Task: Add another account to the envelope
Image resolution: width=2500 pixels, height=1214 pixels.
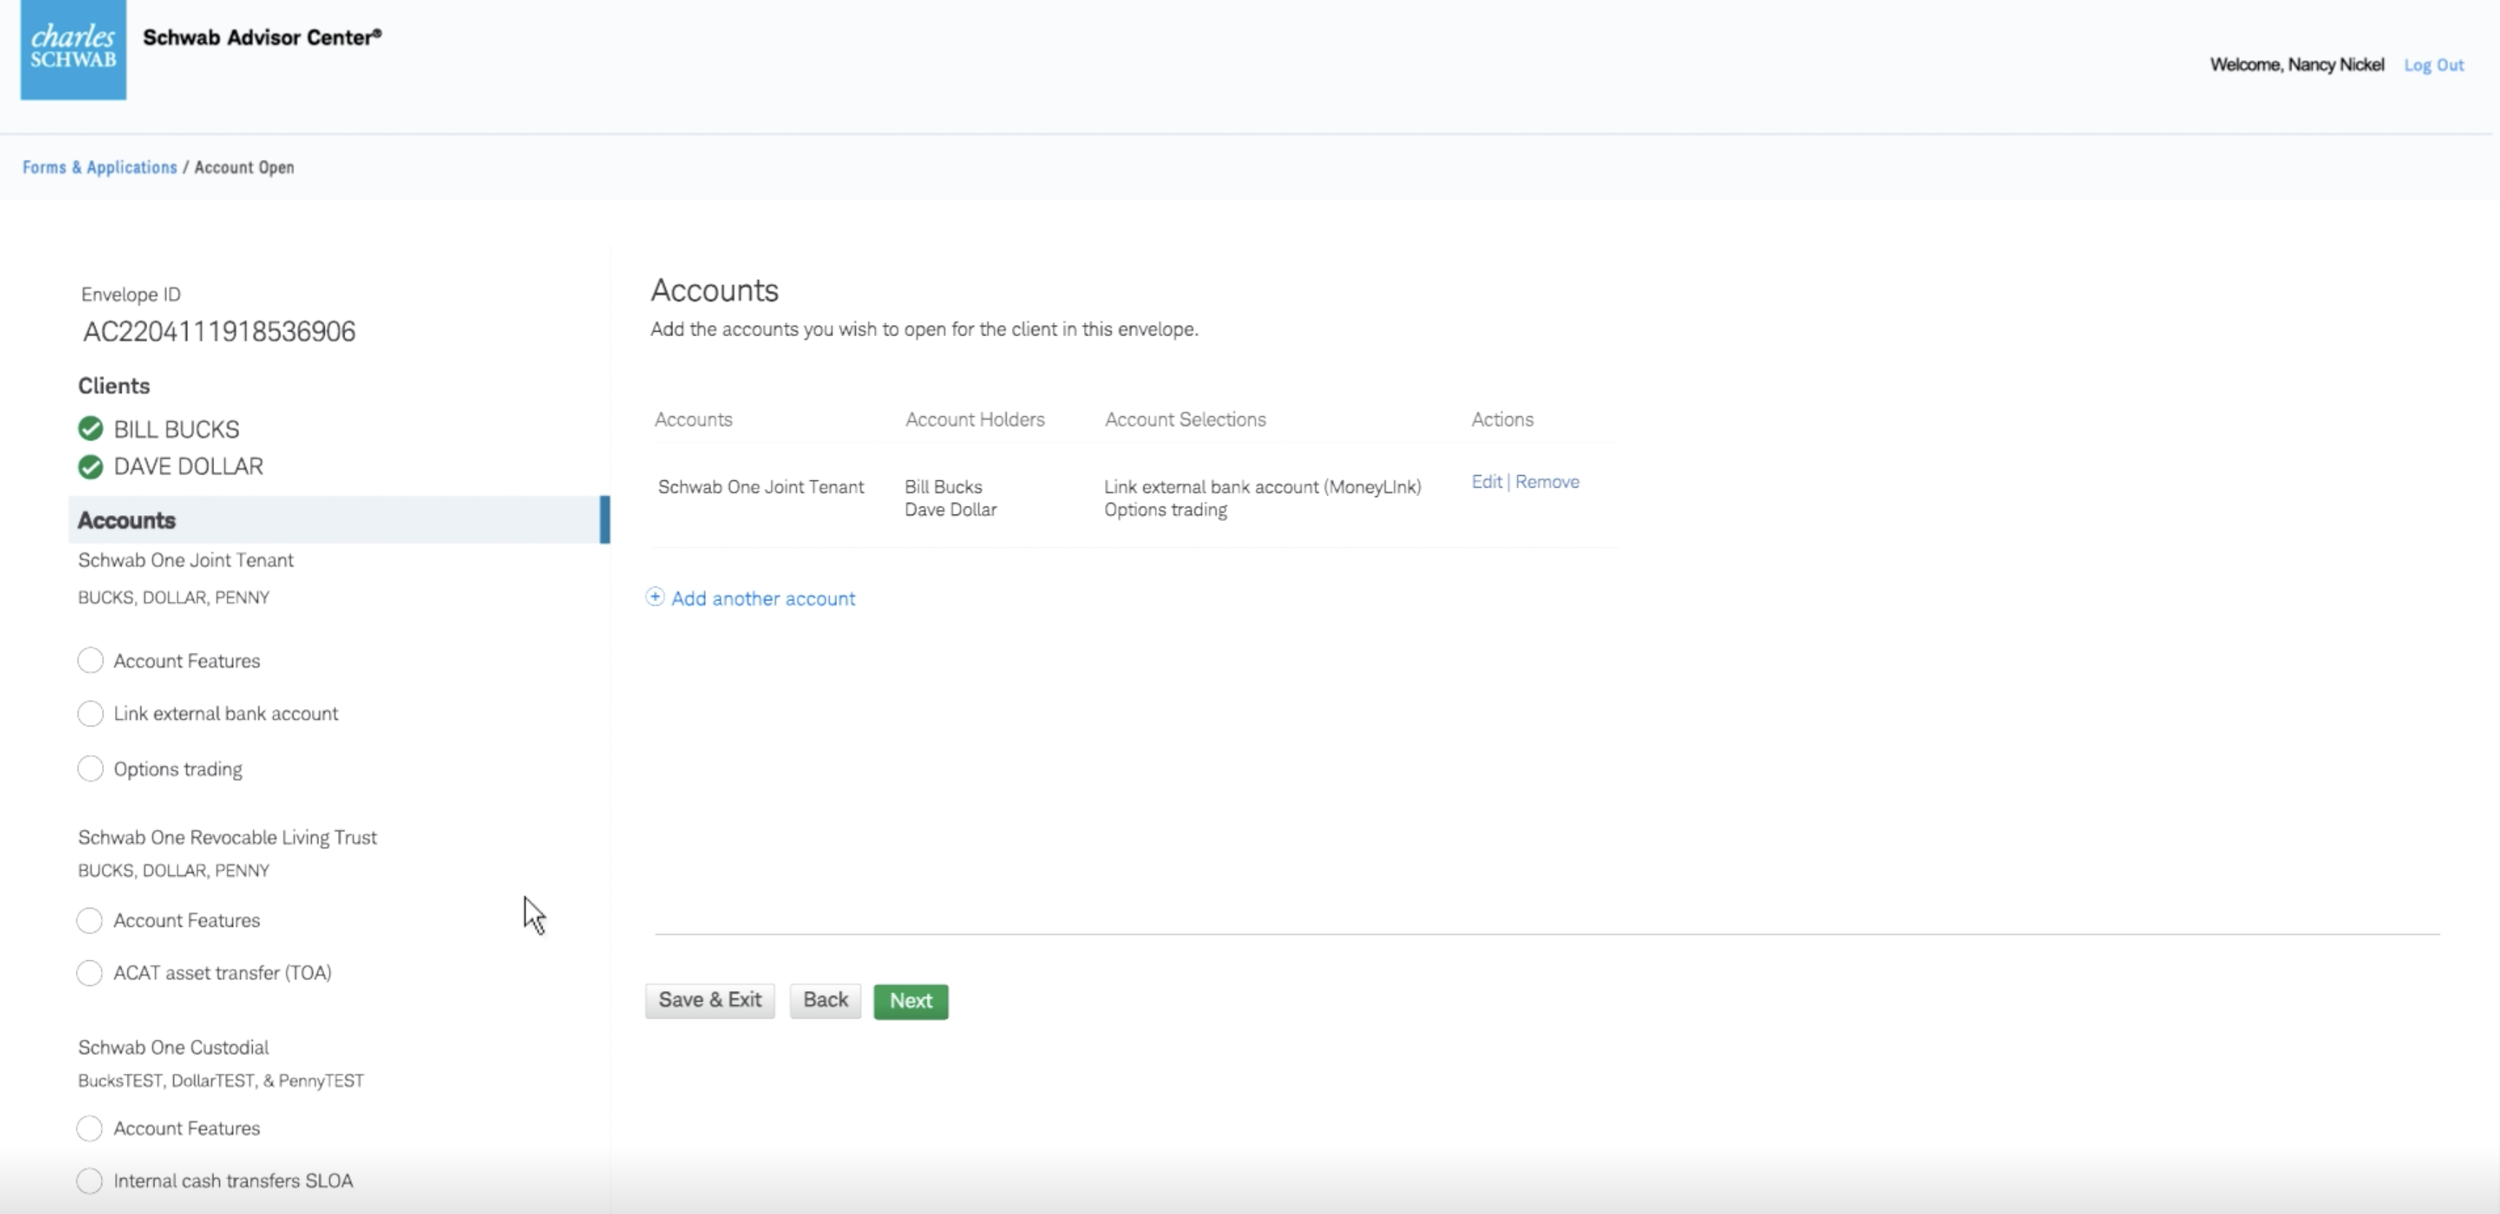Action: [x=763, y=598]
